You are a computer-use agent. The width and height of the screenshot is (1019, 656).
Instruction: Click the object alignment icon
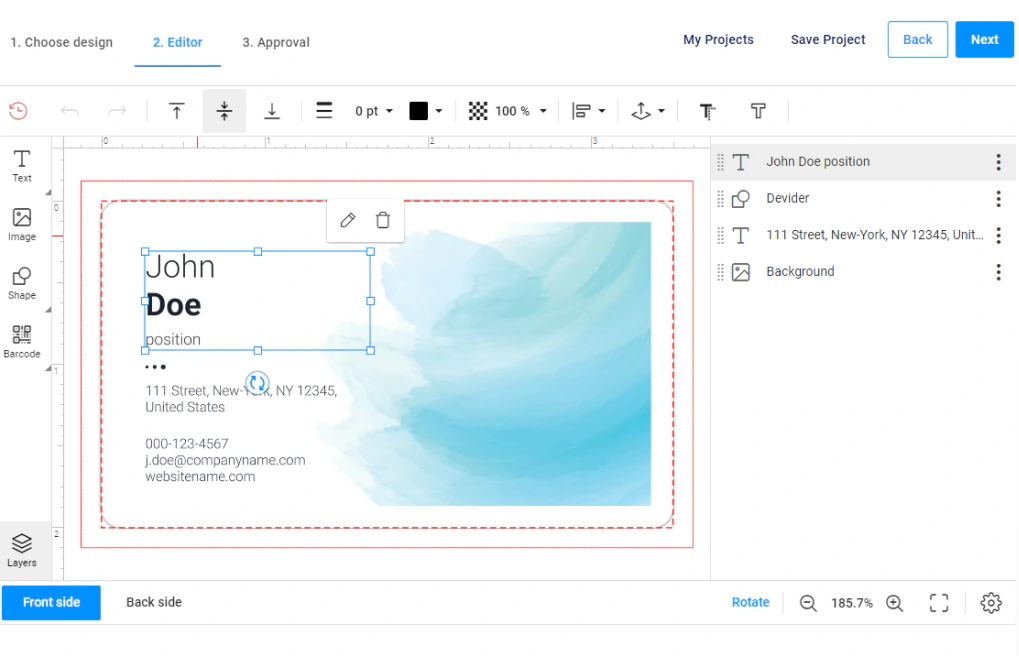click(581, 111)
